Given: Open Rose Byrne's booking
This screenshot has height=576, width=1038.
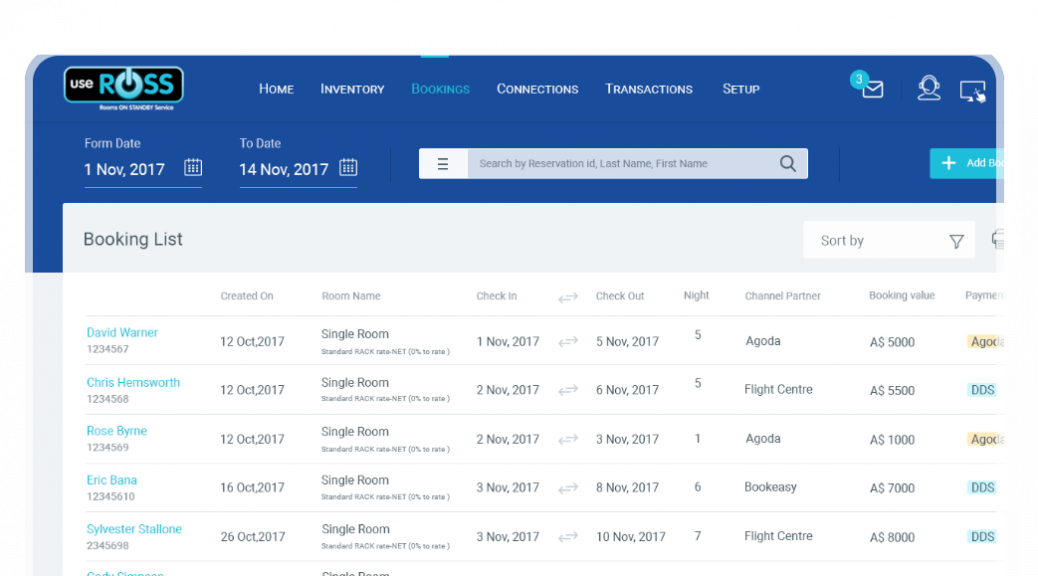Looking at the screenshot, I should 117,431.
